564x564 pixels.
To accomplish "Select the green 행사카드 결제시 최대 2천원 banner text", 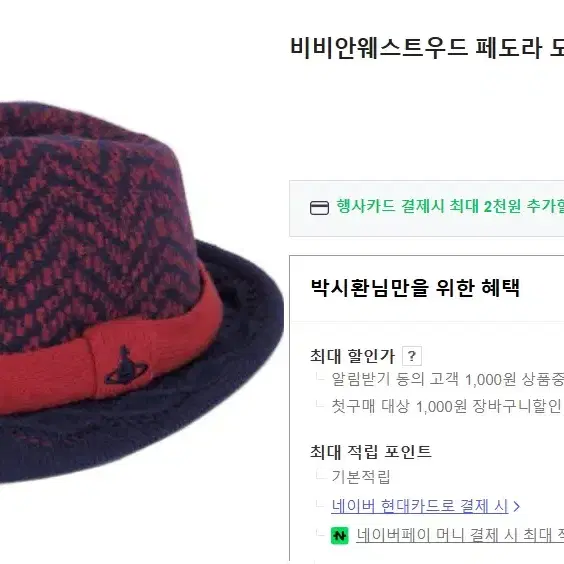I will click(450, 206).
